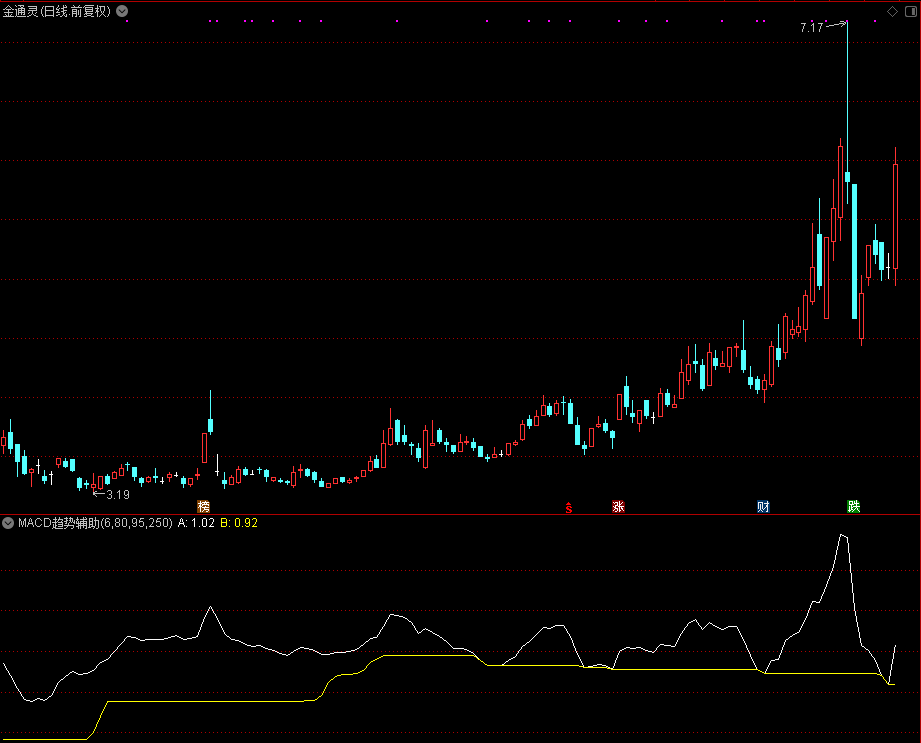Click the 金通灵(日线.前复权) title text
This screenshot has height=743, width=921.
pyautogui.click(x=57, y=12)
